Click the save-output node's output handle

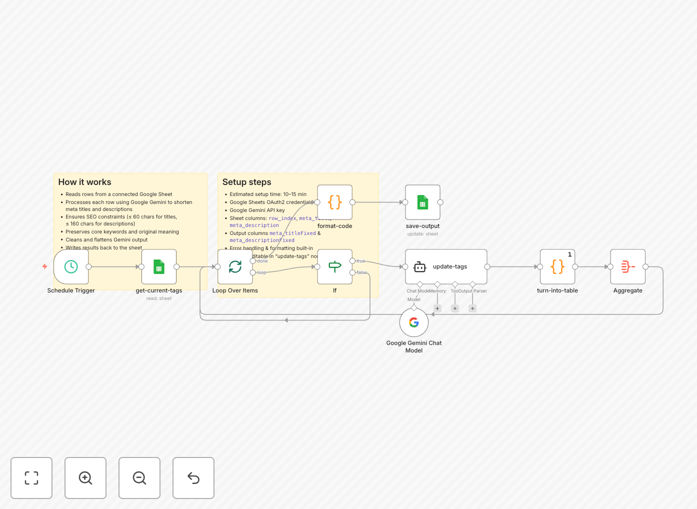441,202
